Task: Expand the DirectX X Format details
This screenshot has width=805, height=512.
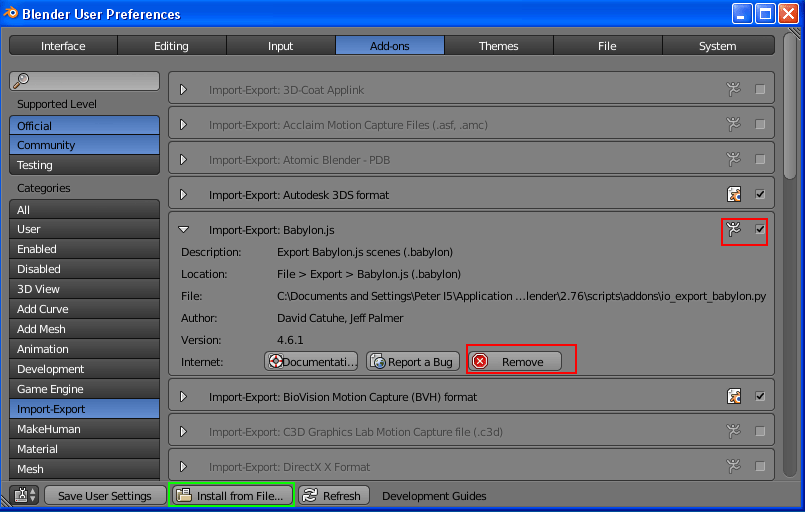Action: [x=183, y=466]
